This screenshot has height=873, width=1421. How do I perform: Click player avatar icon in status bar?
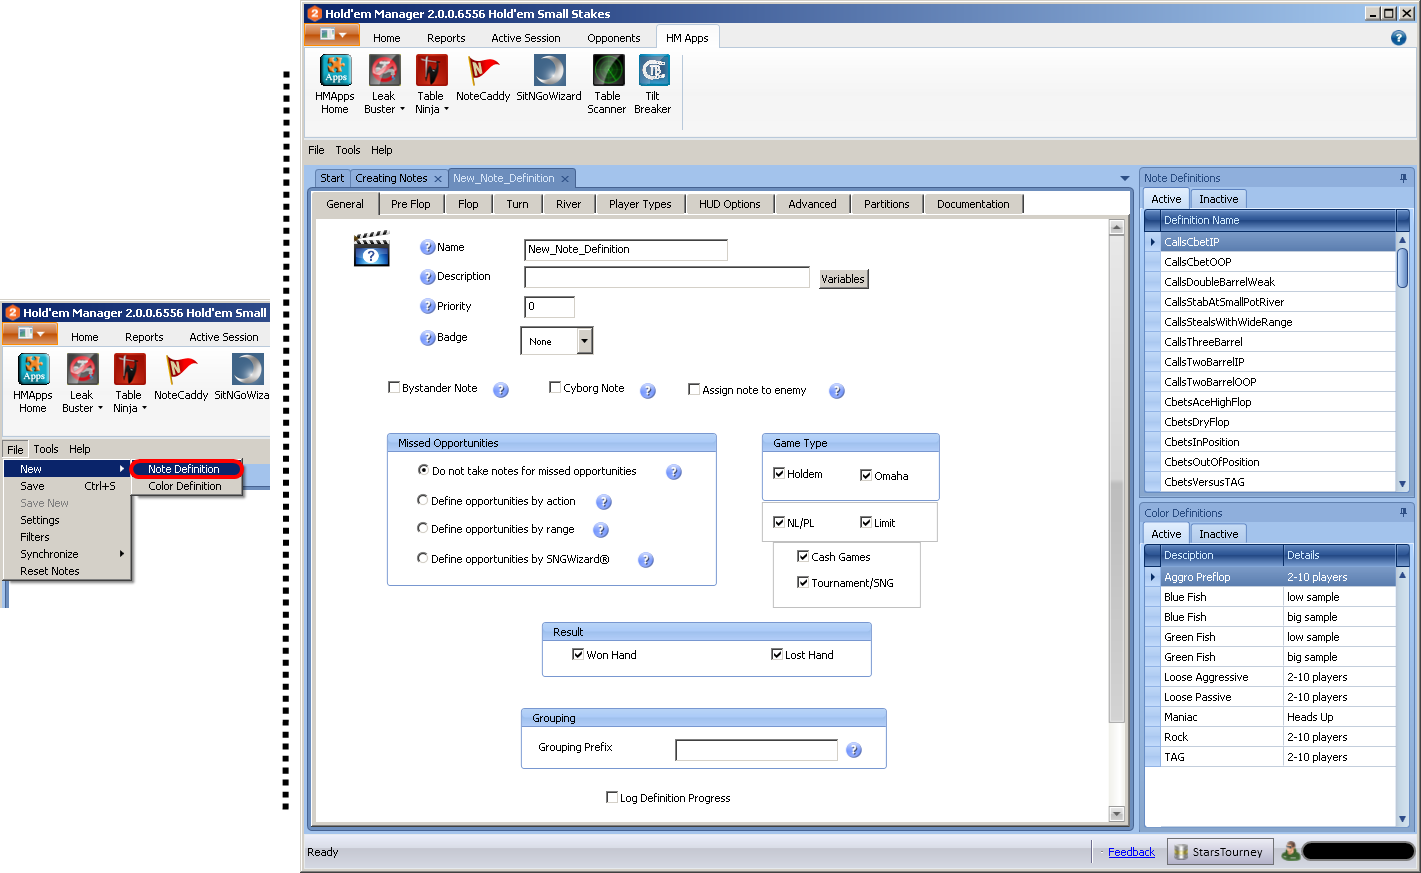coord(1291,851)
